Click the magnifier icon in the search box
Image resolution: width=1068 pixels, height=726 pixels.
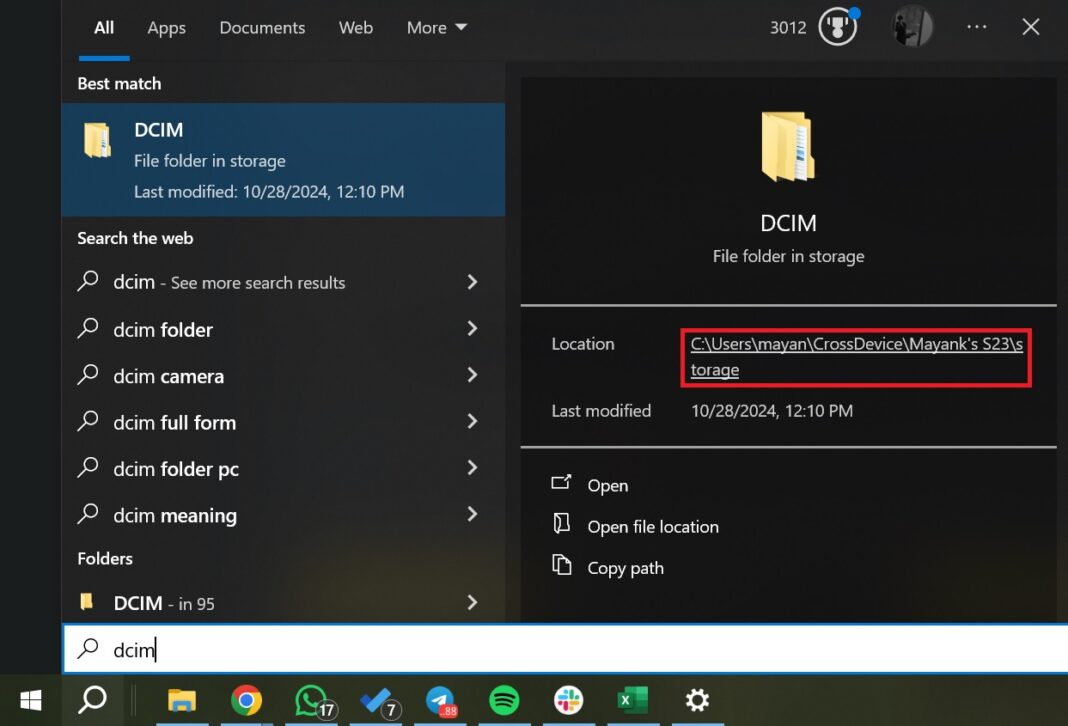[x=85, y=649]
